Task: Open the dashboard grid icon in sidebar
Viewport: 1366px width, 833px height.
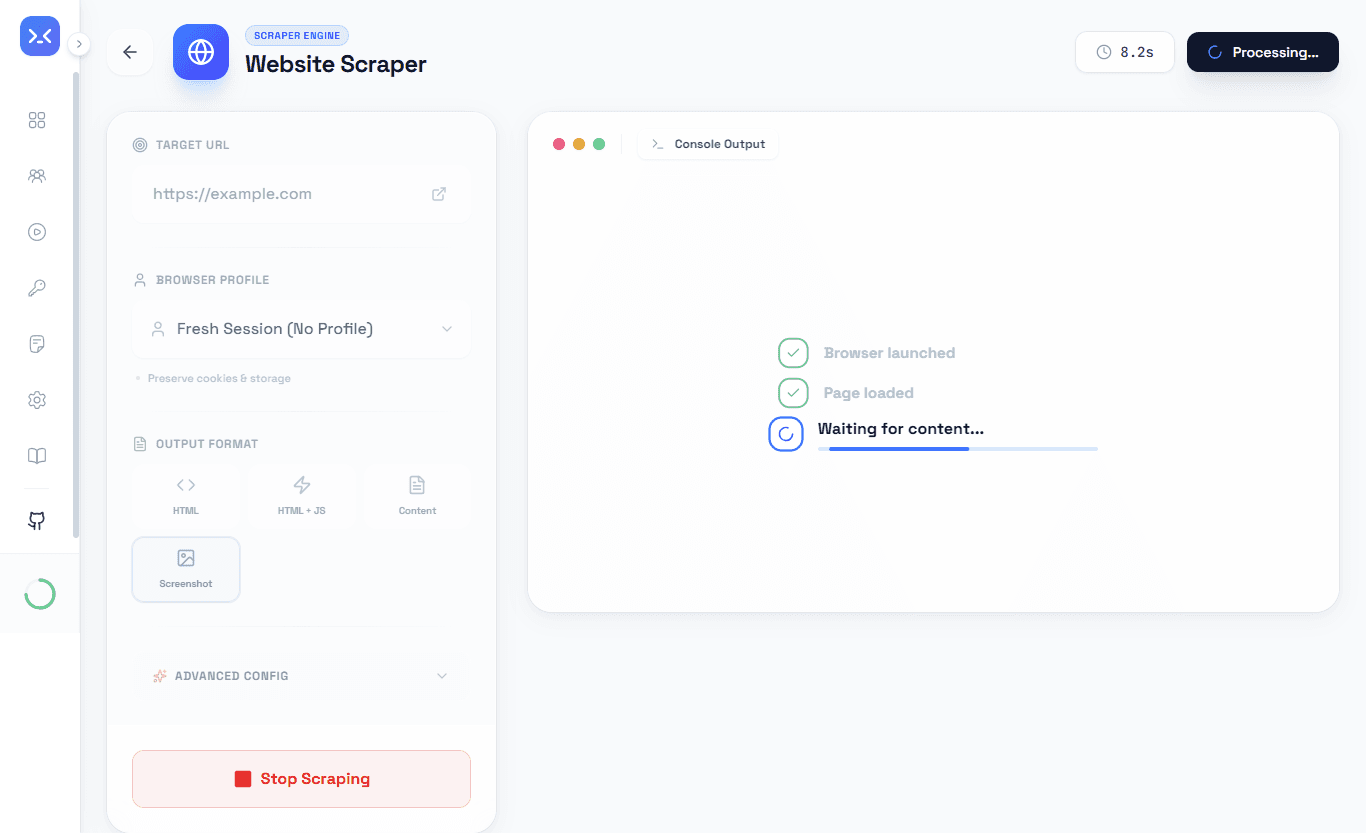Action: pos(37,121)
